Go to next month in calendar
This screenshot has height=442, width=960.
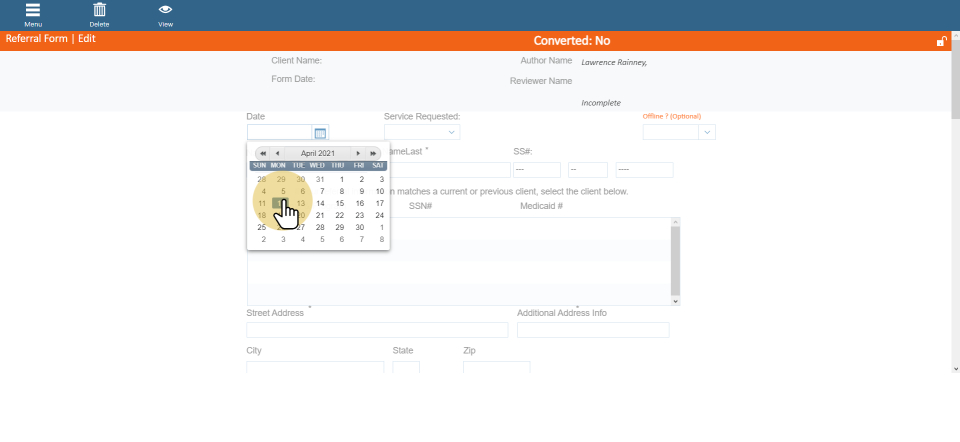[x=359, y=153]
